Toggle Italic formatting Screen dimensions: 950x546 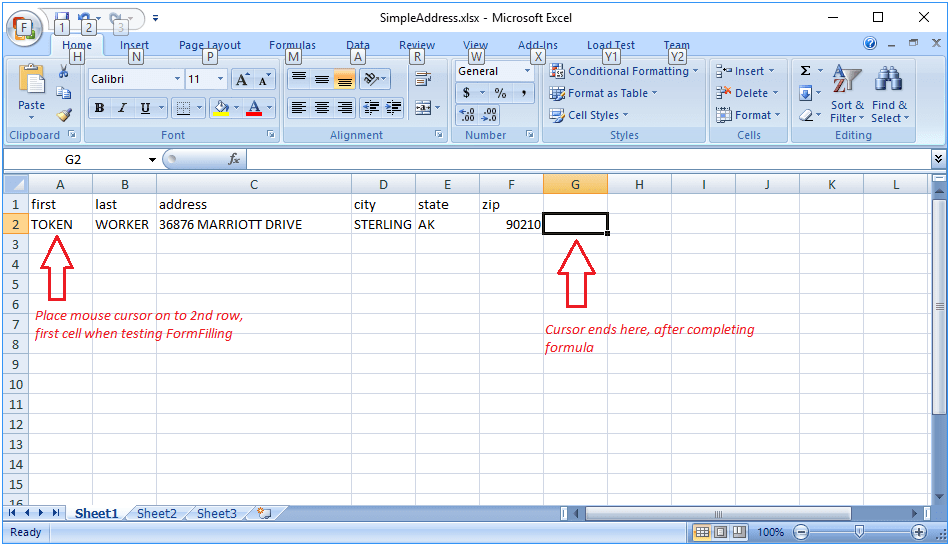point(122,108)
